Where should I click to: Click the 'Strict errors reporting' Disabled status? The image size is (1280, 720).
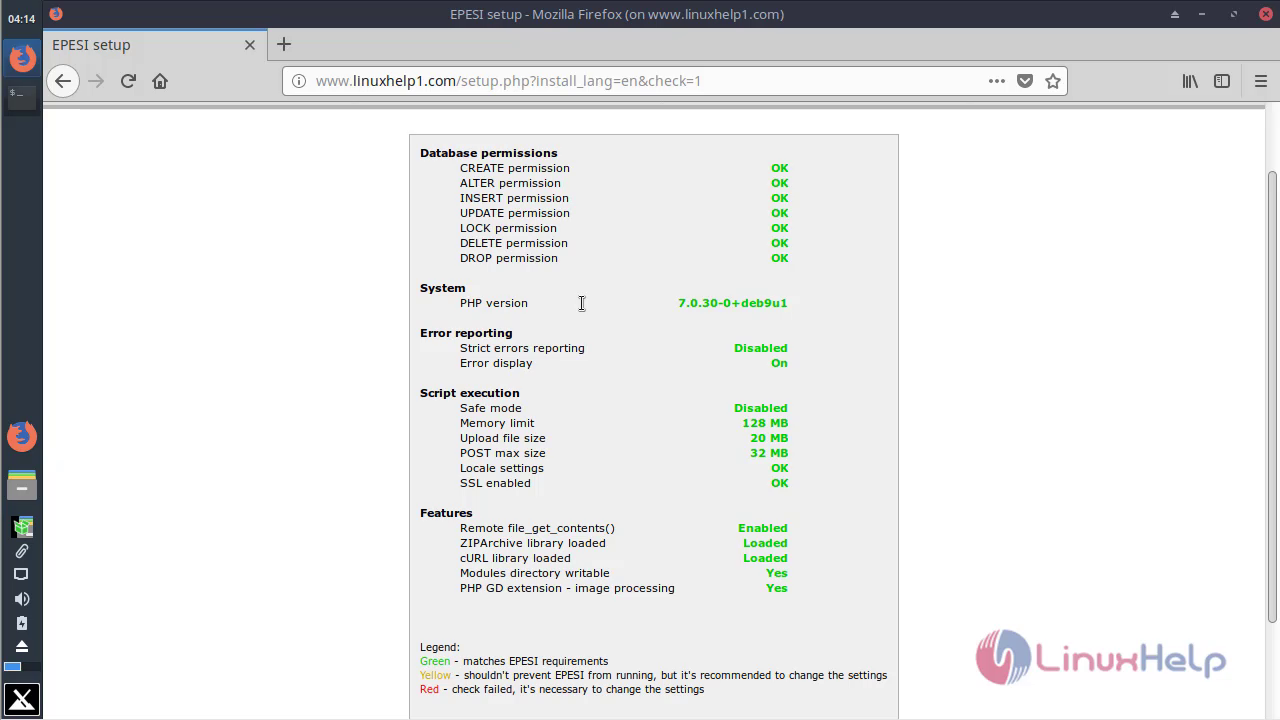(x=761, y=348)
